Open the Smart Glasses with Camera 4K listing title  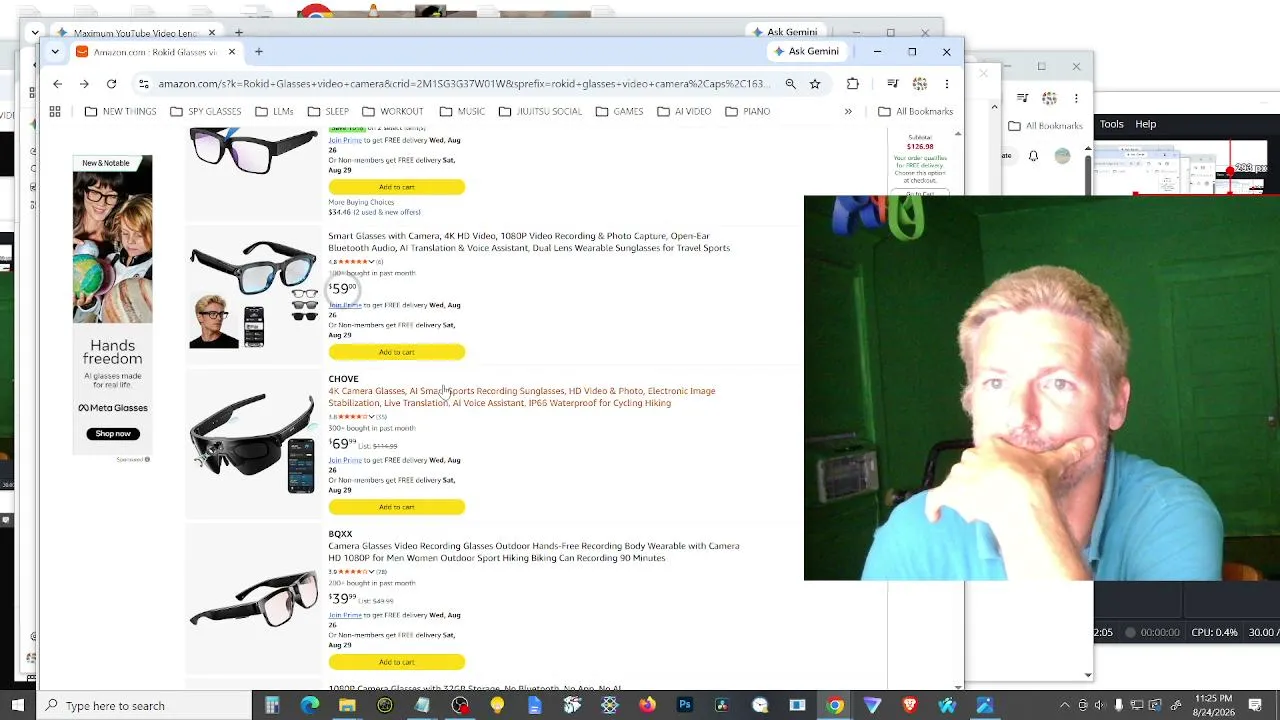[529, 242]
